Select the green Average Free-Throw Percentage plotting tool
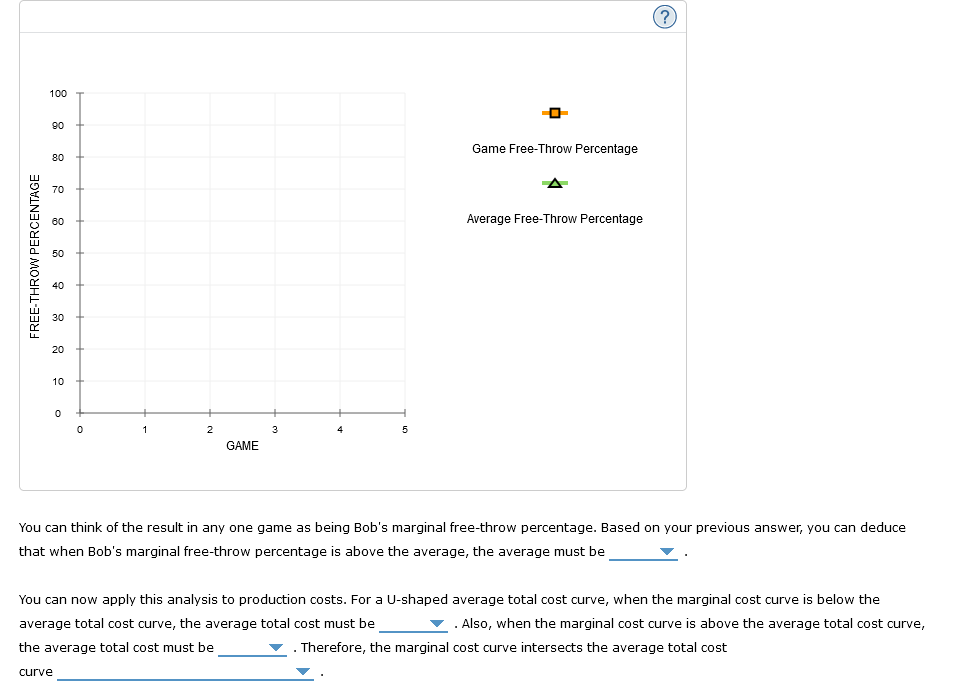Image resolution: width=979 pixels, height=694 pixels. pyautogui.click(x=553, y=183)
